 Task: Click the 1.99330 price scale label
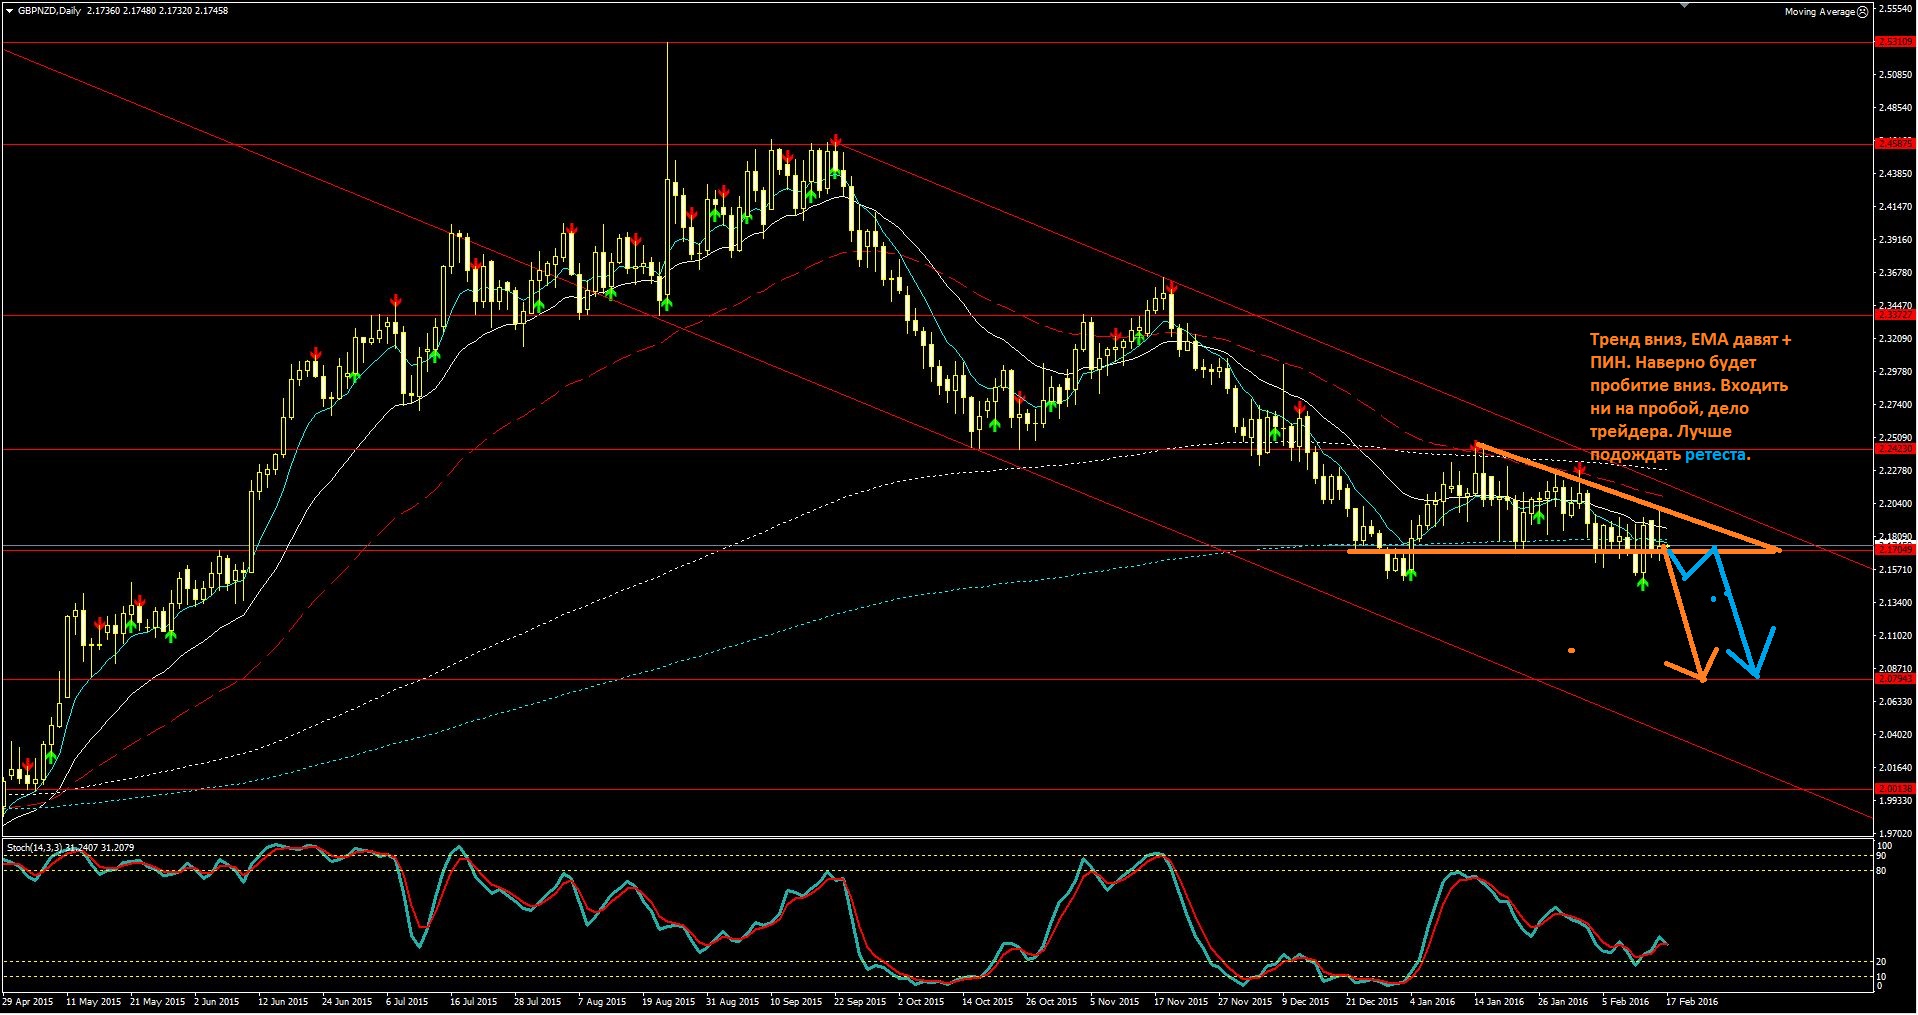click(1896, 801)
